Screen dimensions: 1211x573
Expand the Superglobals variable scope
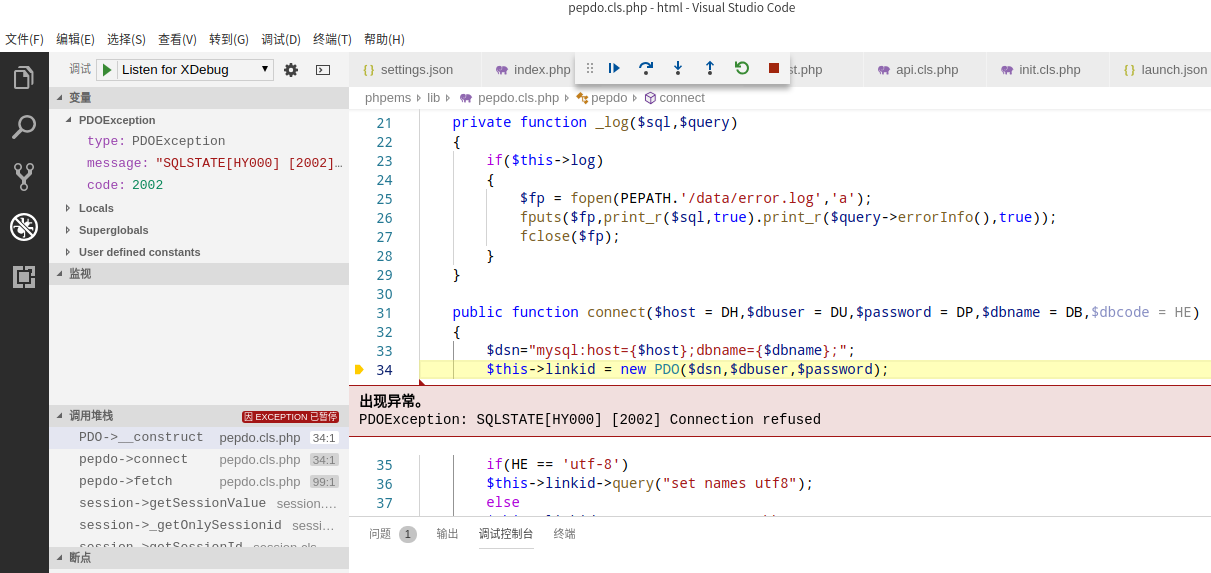click(x=113, y=230)
